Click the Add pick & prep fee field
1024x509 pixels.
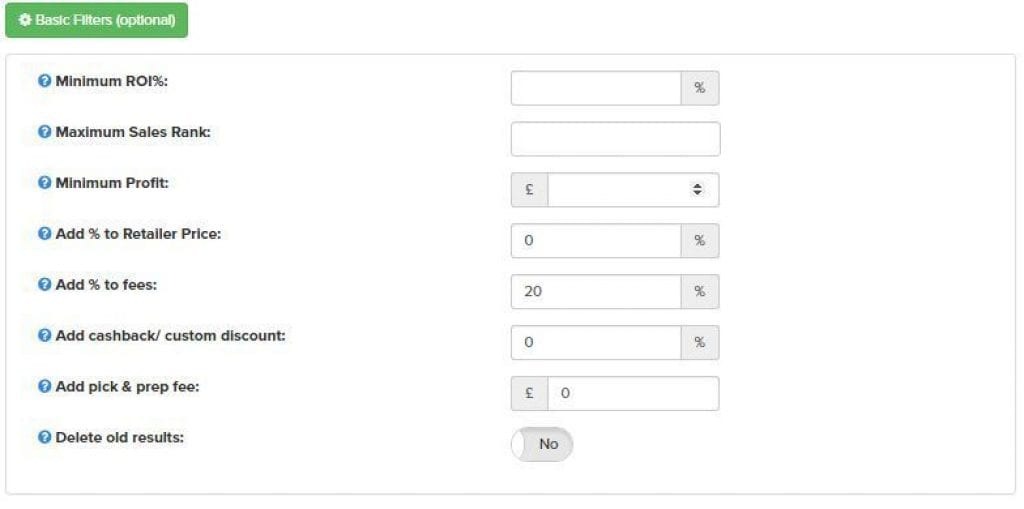(x=633, y=394)
